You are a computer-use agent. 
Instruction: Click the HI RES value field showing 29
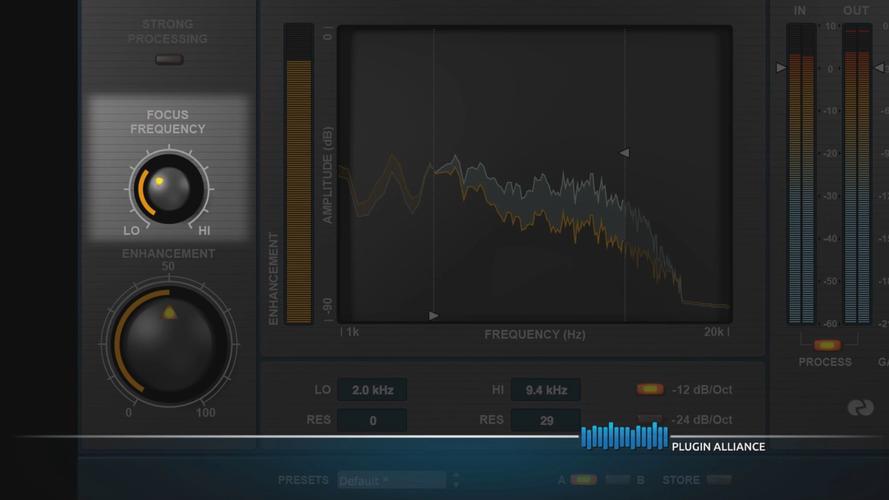coord(545,421)
